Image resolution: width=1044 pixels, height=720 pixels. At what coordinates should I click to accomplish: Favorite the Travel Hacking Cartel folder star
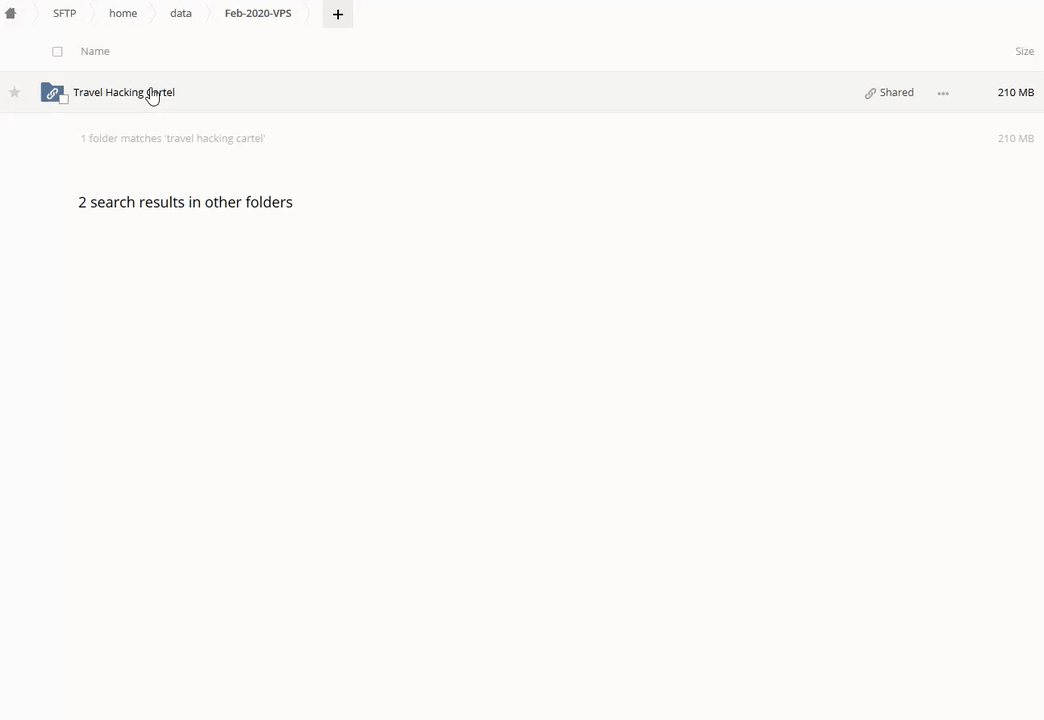(14, 92)
